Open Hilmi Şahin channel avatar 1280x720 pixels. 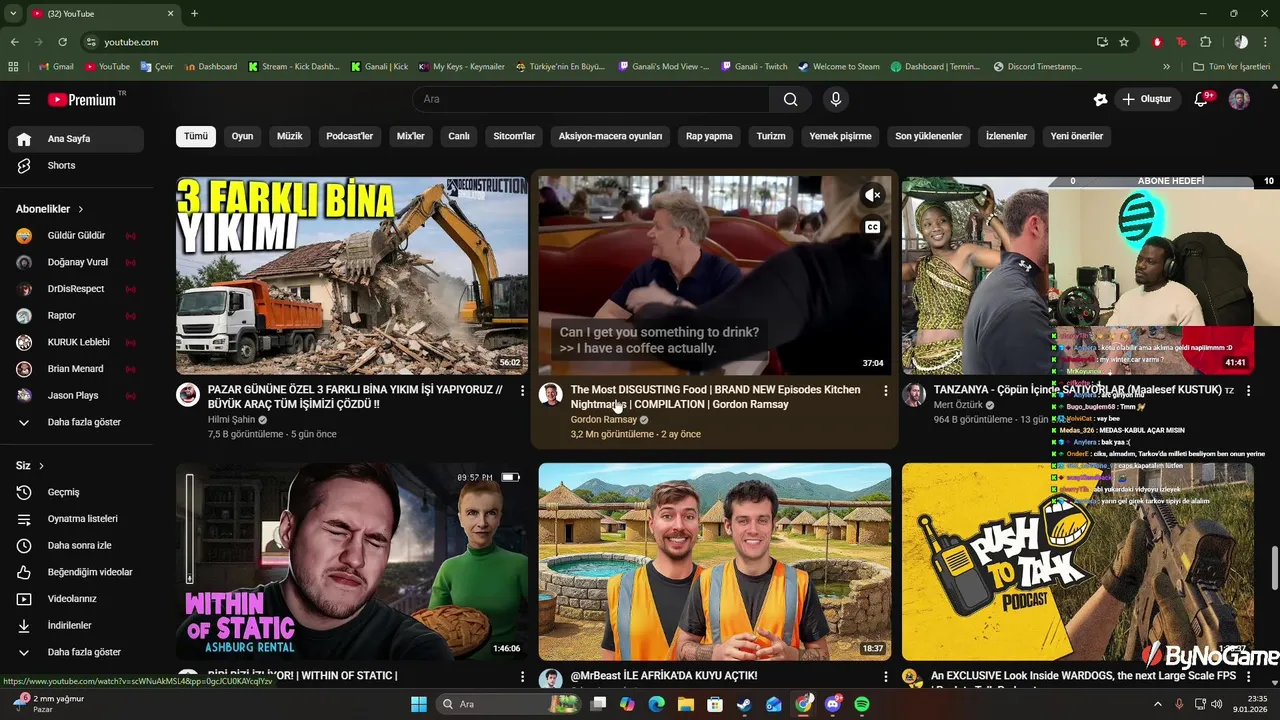click(x=188, y=394)
